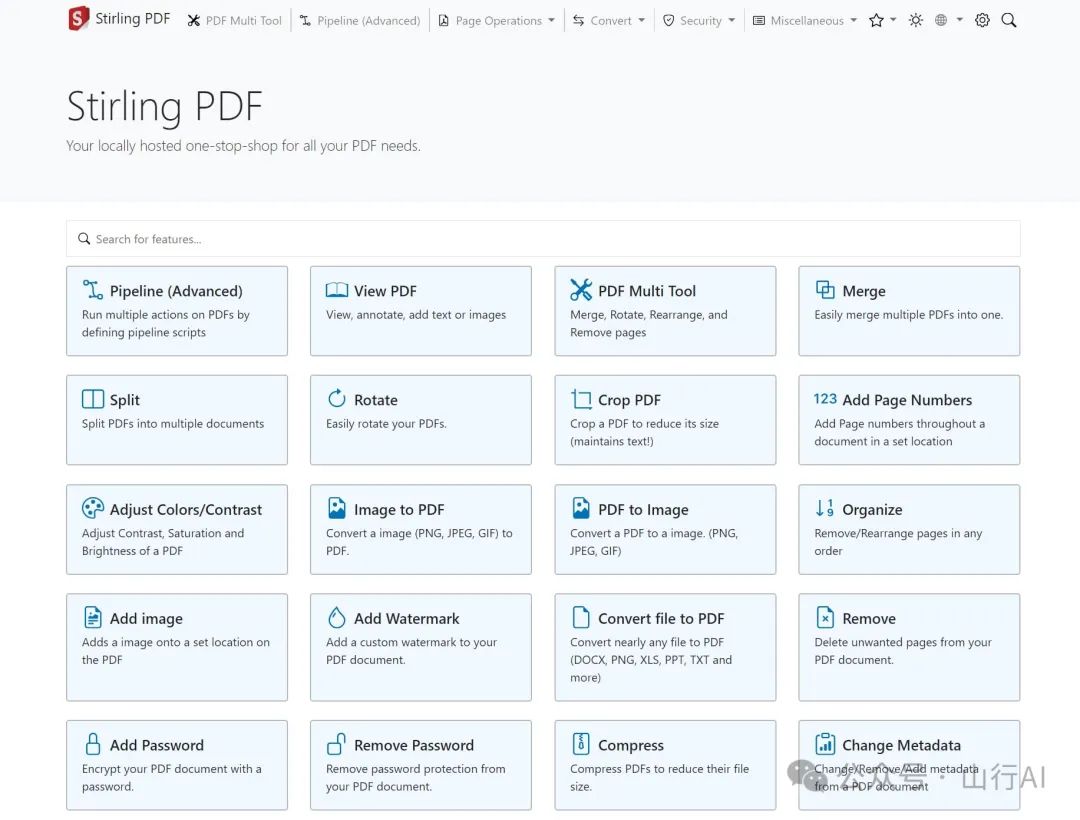
Task: Click 'Easily merge multiple PDFs into one.' text
Action: click(908, 315)
